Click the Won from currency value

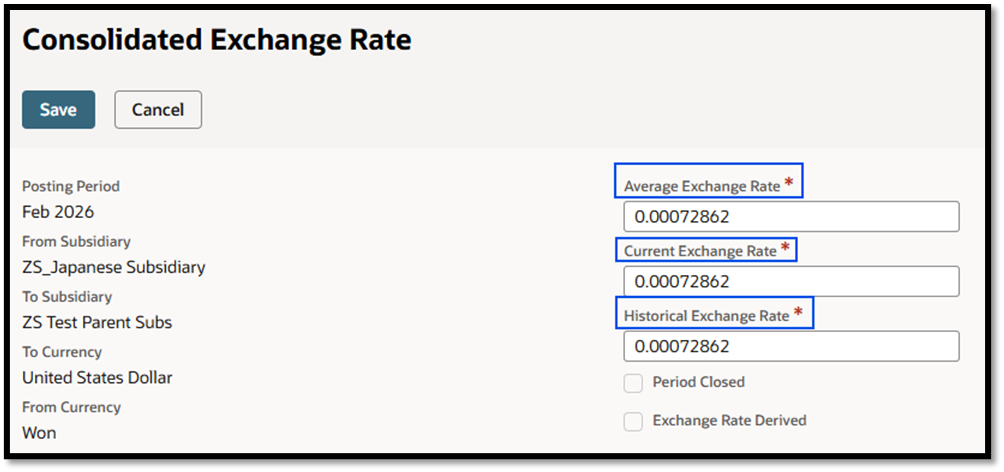click(39, 433)
